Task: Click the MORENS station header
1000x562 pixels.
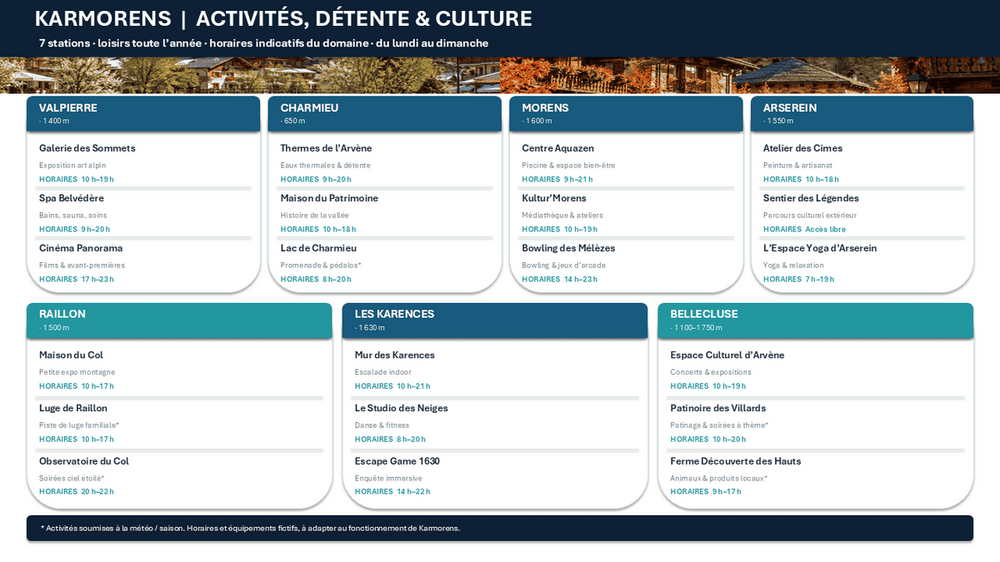Action: pos(626,114)
